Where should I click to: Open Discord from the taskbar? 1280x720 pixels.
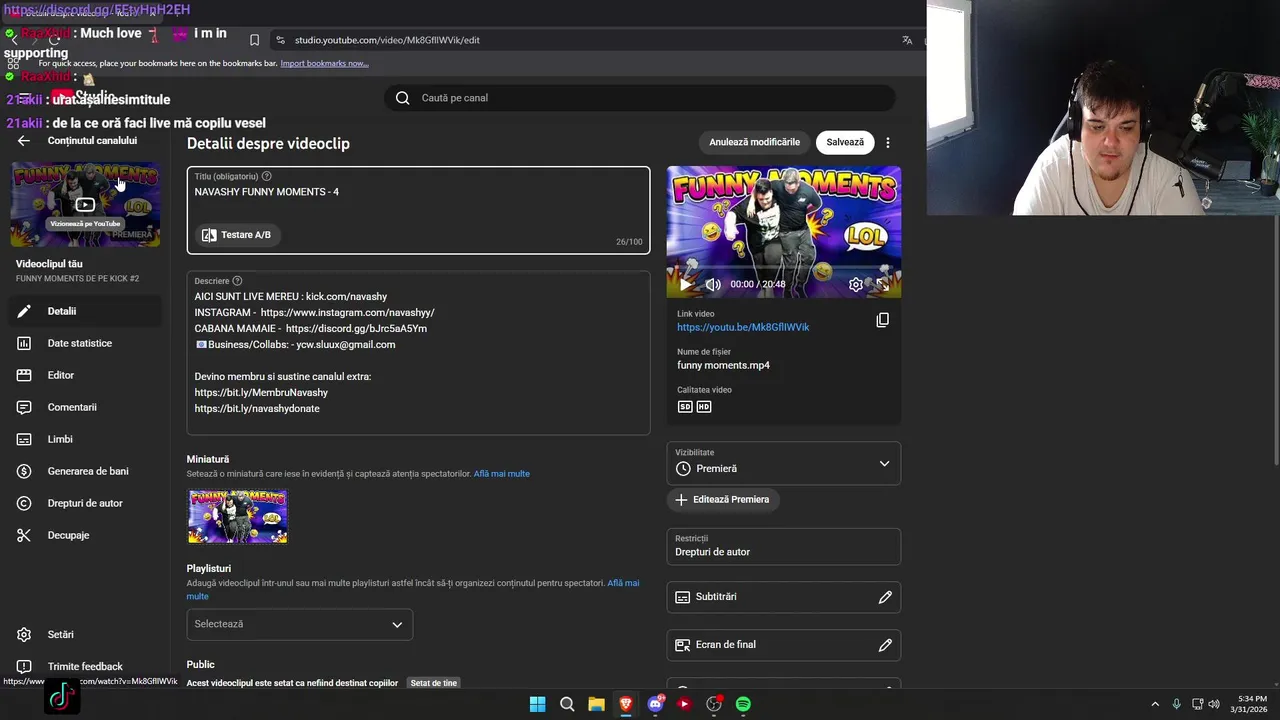[x=655, y=704]
